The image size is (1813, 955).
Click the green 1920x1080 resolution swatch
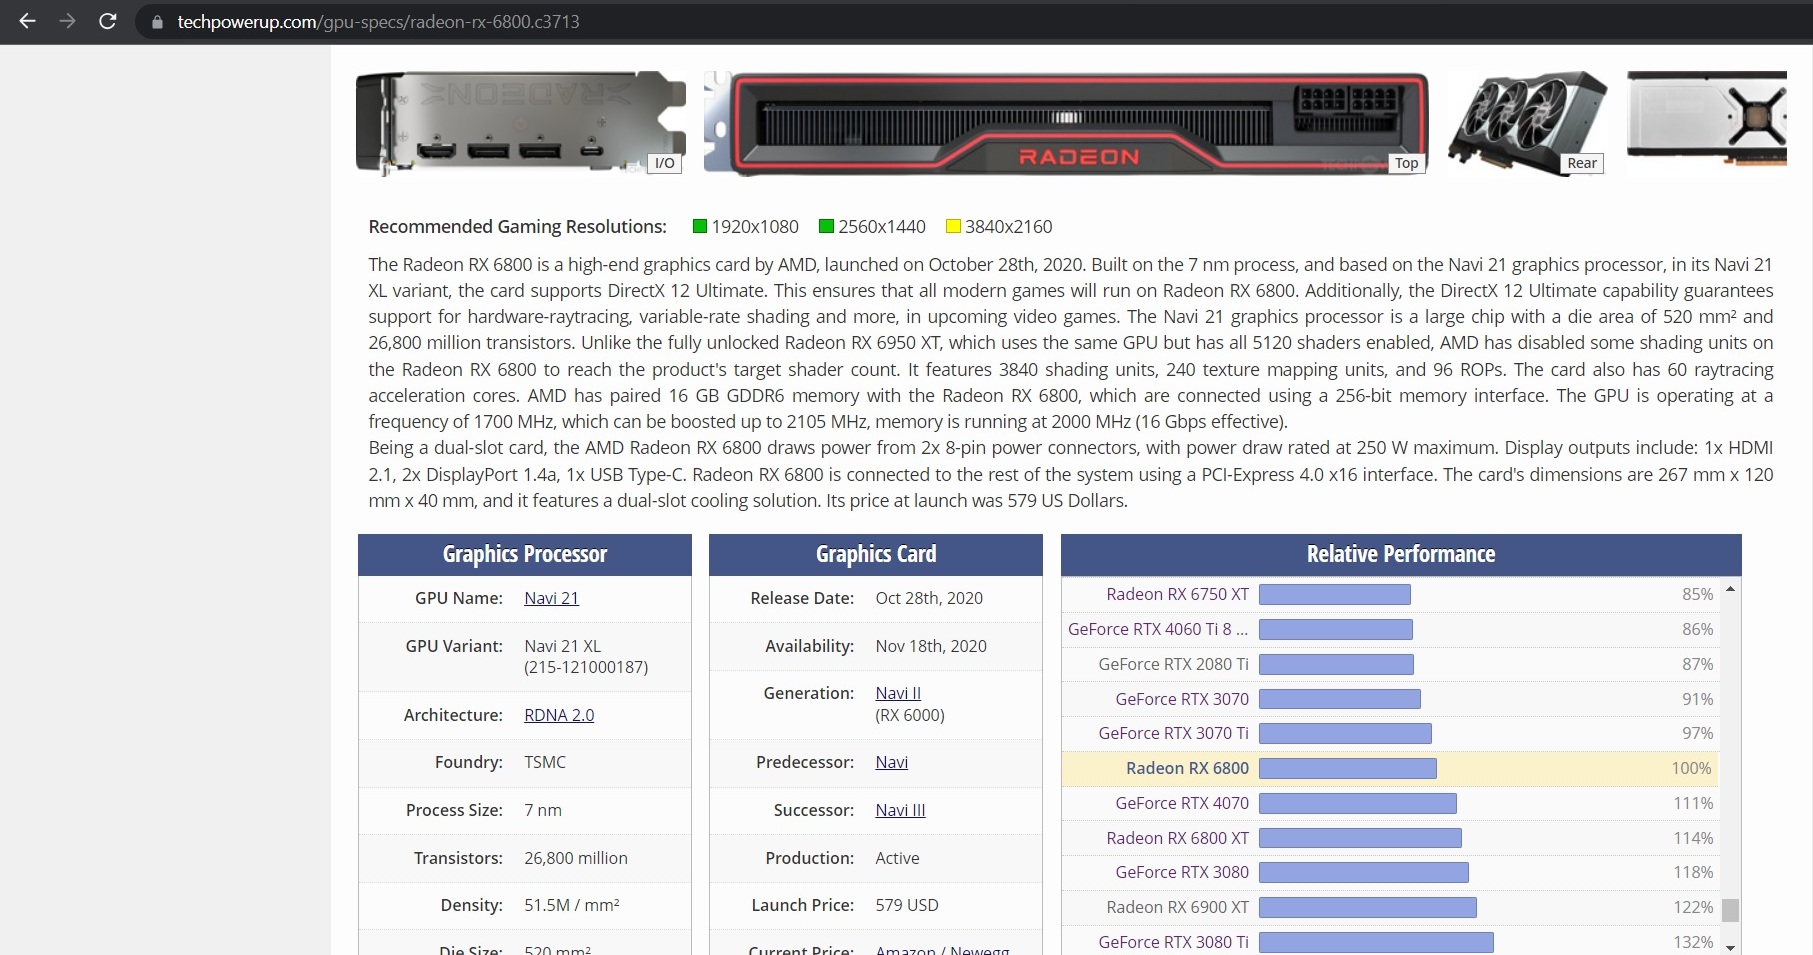coord(700,227)
